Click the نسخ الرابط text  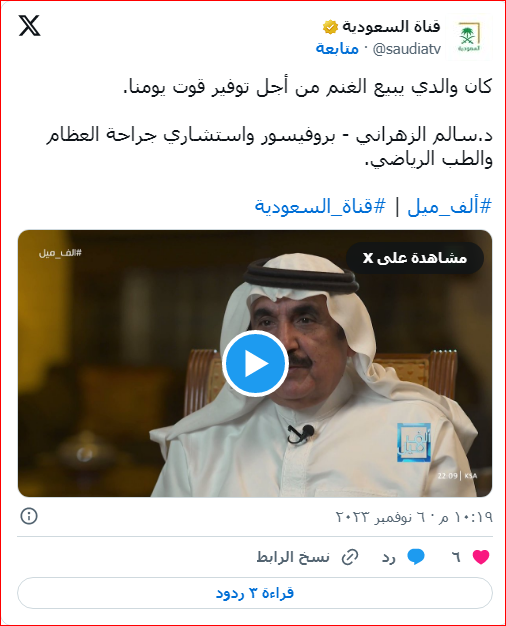[x=293, y=557]
